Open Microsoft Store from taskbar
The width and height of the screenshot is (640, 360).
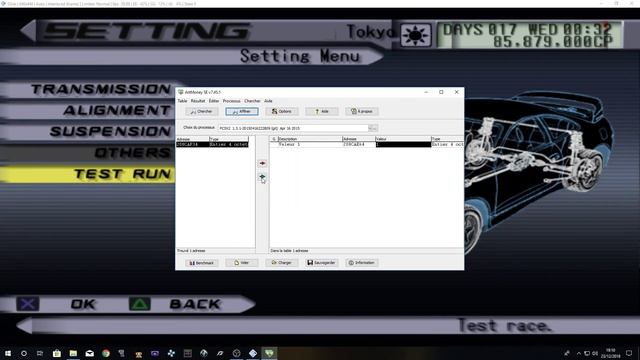coord(56,353)
